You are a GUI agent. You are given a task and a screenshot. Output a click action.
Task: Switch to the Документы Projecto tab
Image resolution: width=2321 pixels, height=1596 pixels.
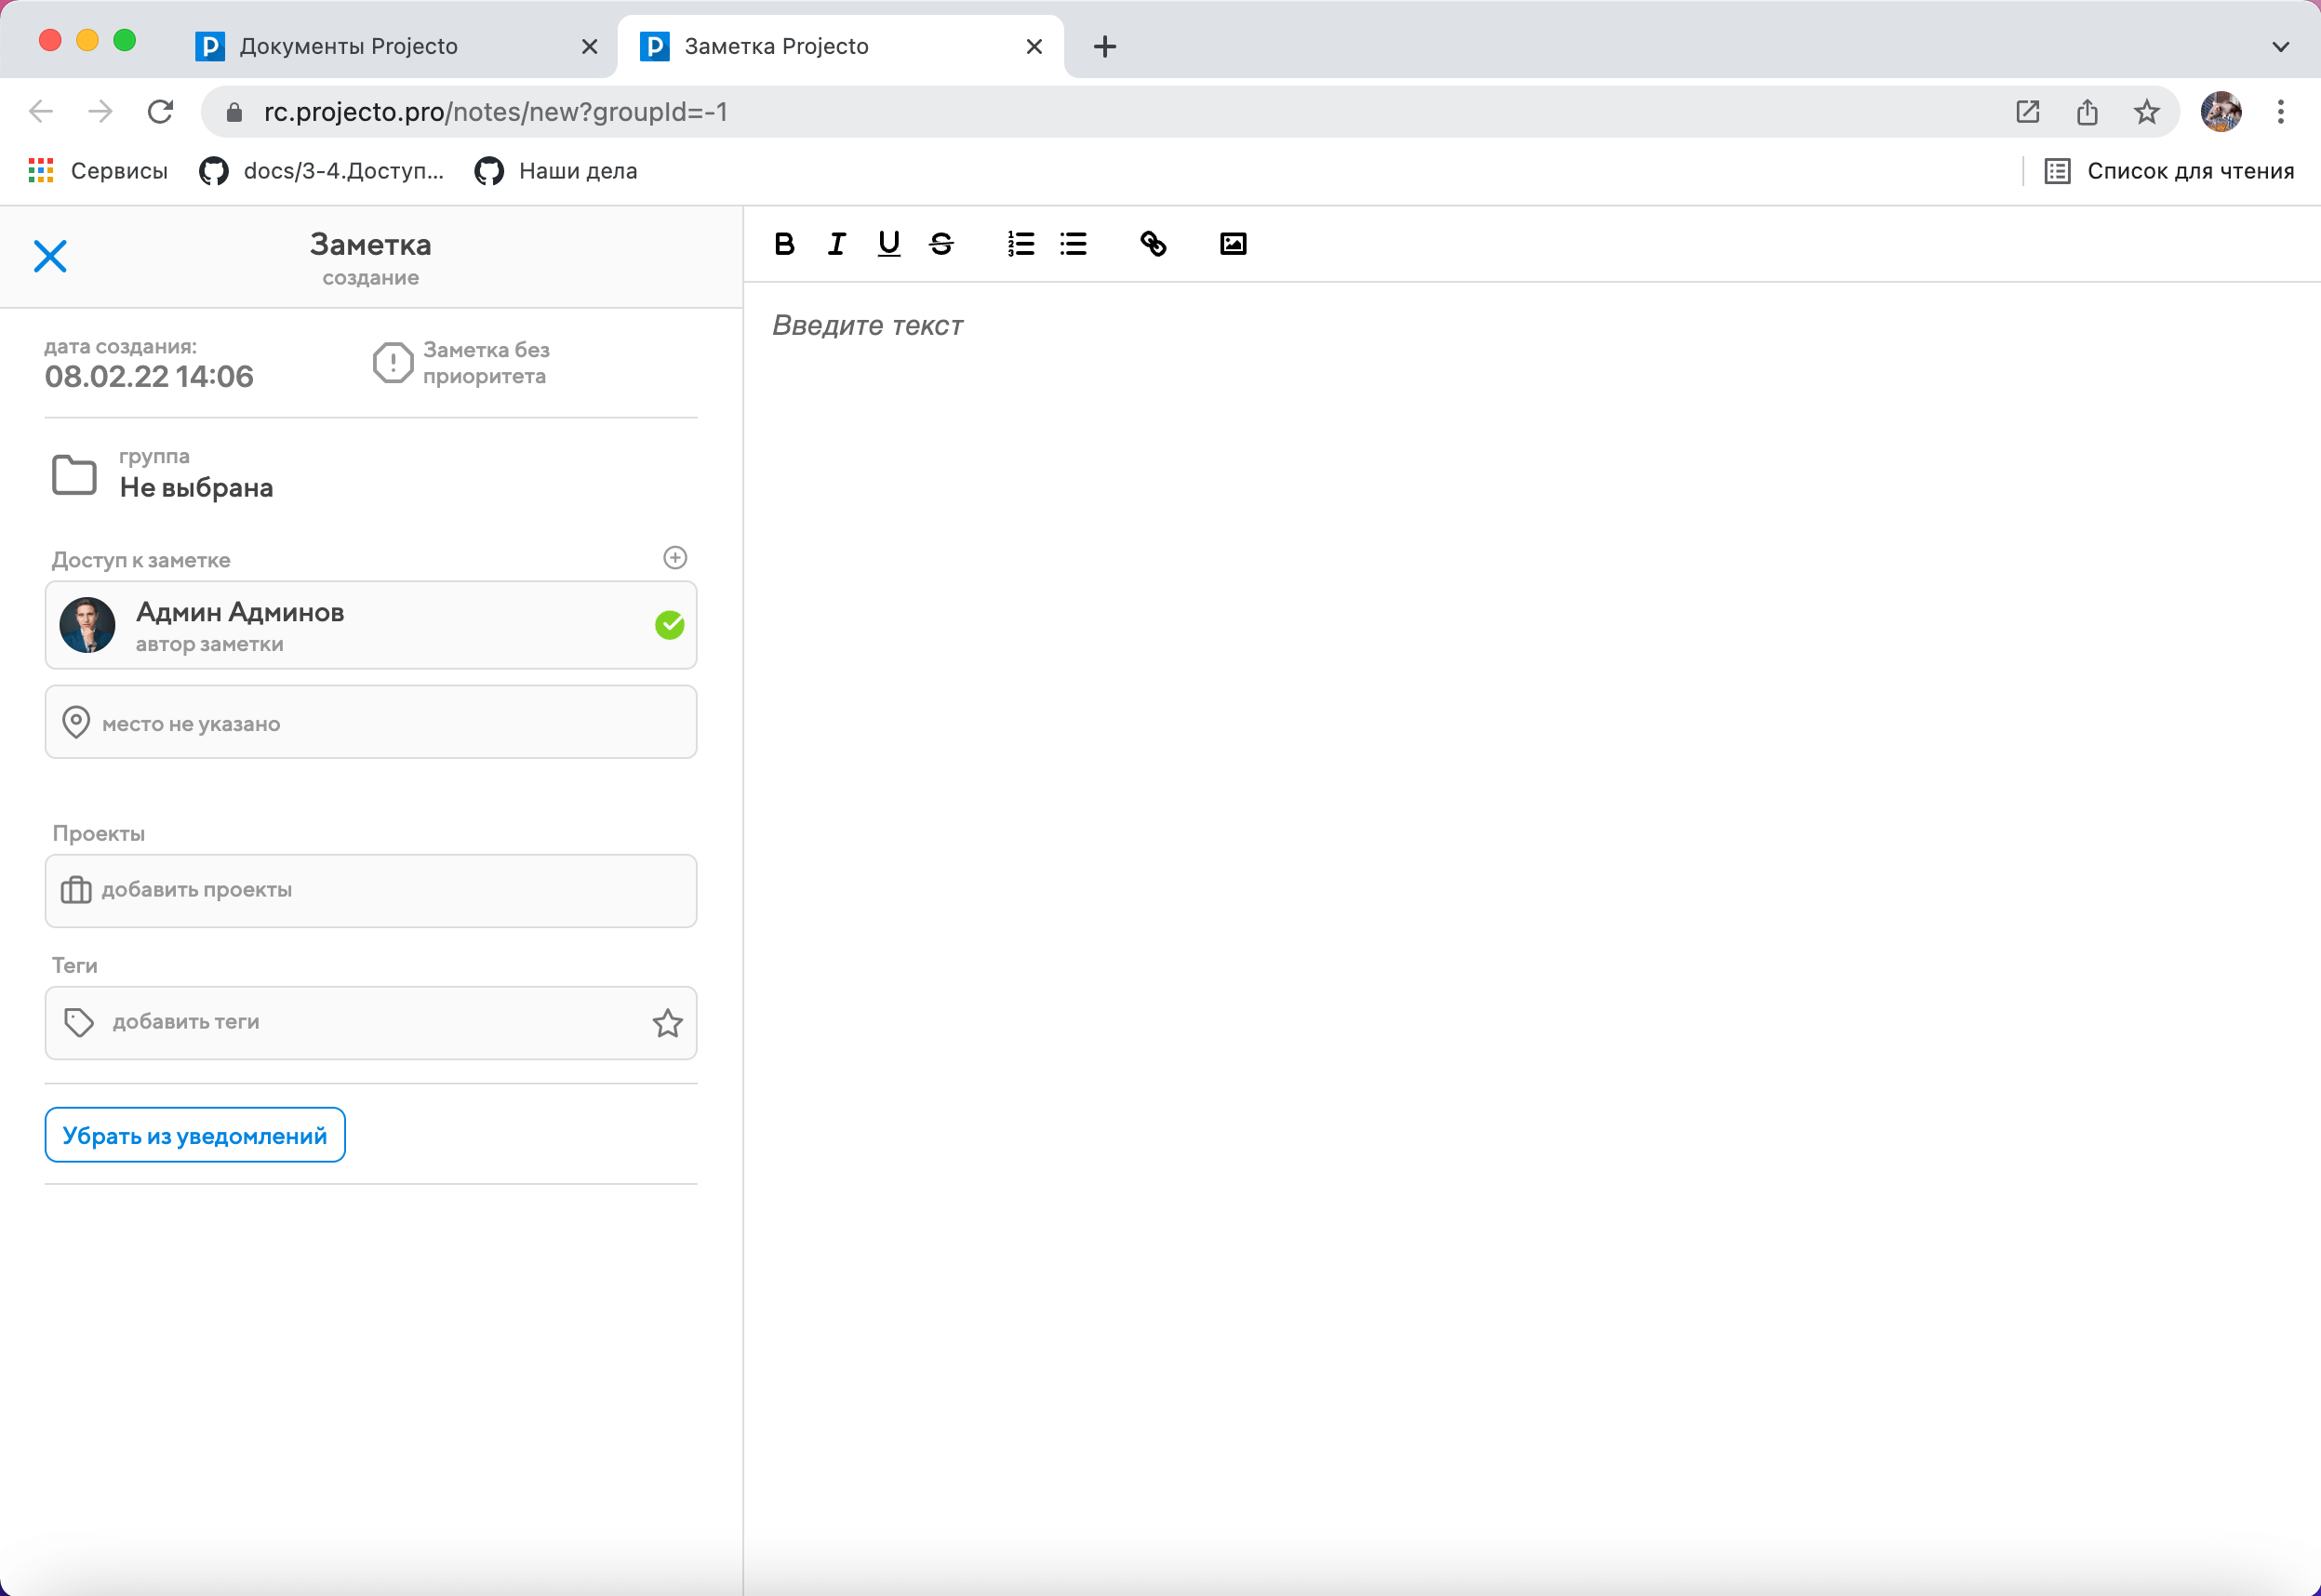point(348,46)
